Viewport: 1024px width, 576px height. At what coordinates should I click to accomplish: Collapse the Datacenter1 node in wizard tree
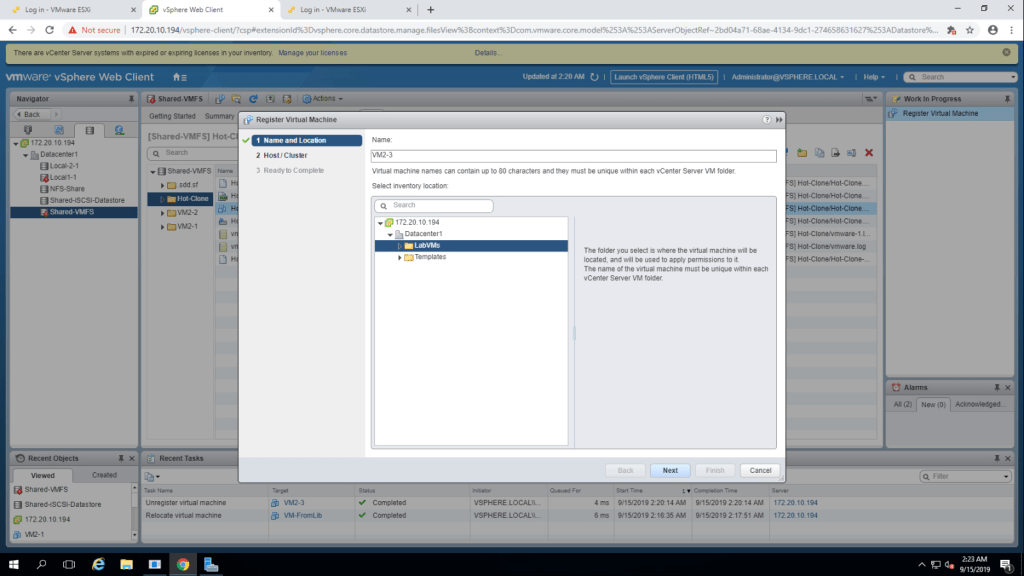[389, 234]
